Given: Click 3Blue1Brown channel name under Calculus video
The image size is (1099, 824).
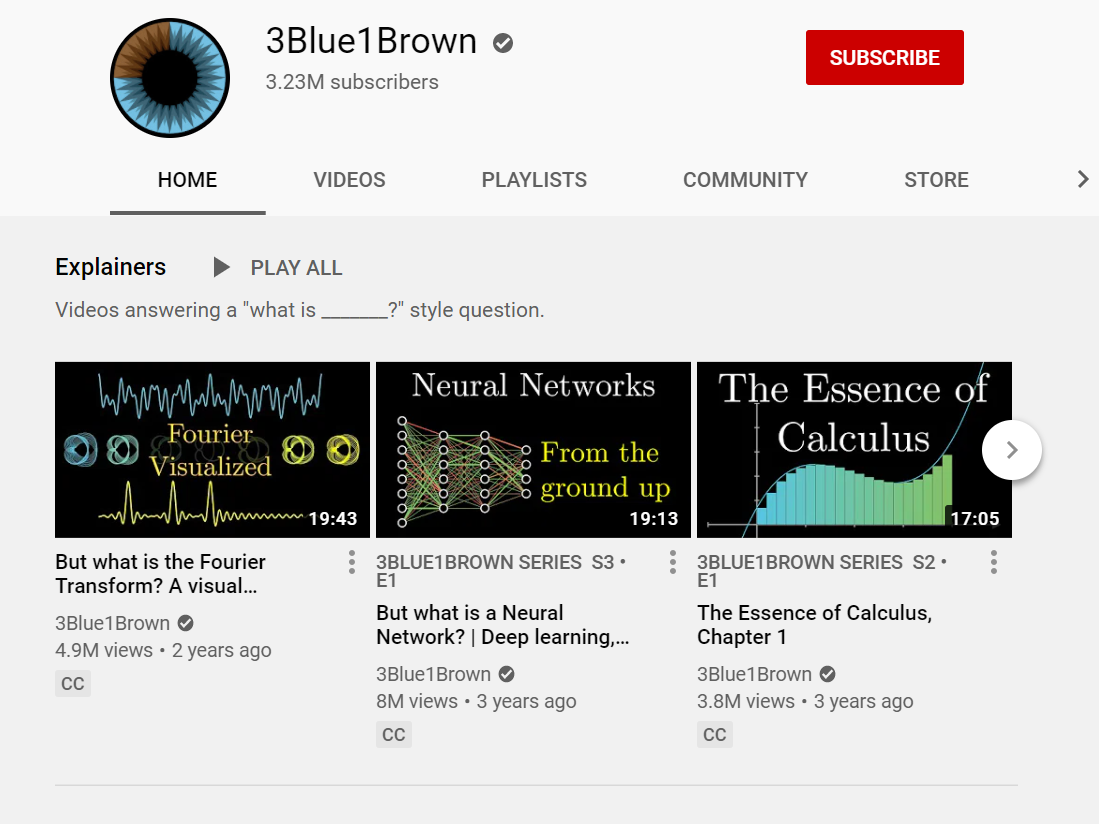Looking at the screenshot, I should pos(755,674).
